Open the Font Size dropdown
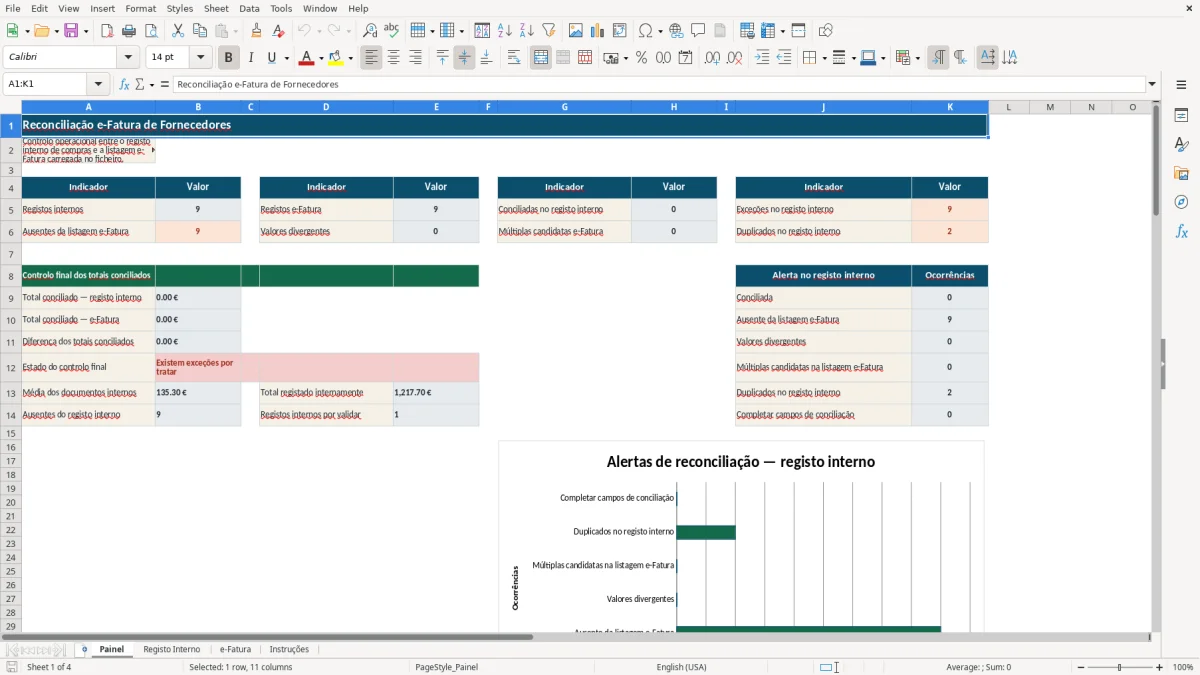This screenshot has width=1200, height=675. pos(200,58)
